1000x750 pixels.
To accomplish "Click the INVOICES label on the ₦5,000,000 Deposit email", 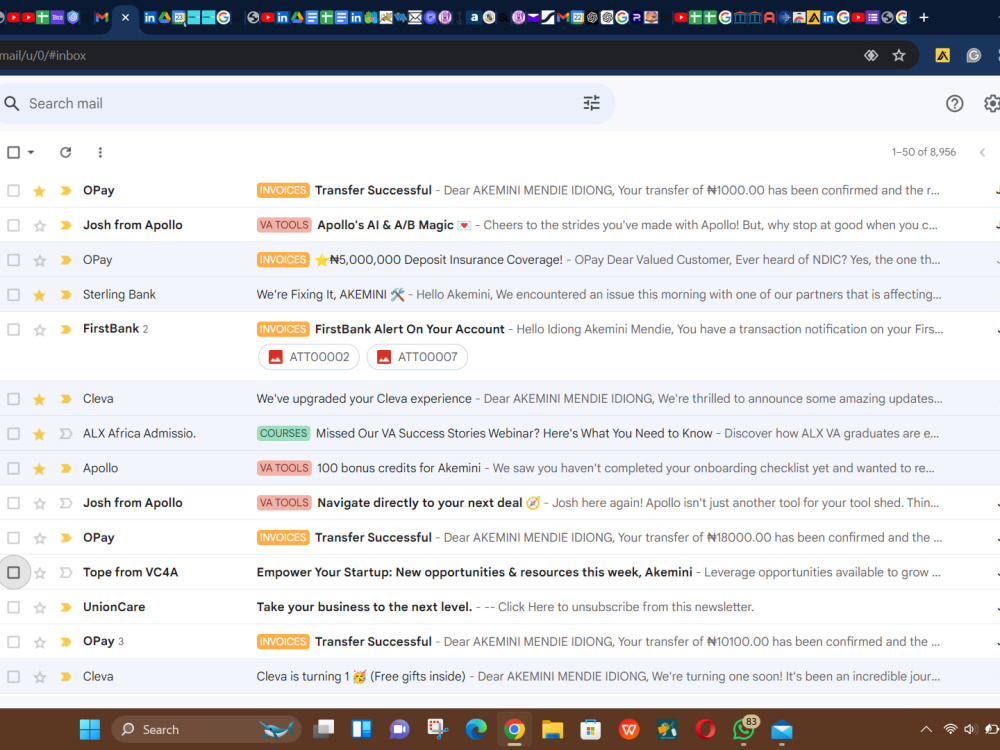I will click(283, 260).
